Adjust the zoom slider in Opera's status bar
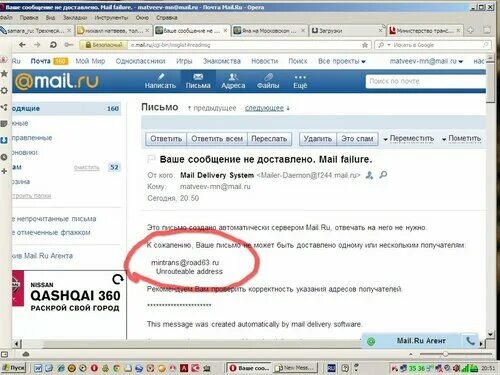Viewport: 500px width, 375px height. point(445,354)
